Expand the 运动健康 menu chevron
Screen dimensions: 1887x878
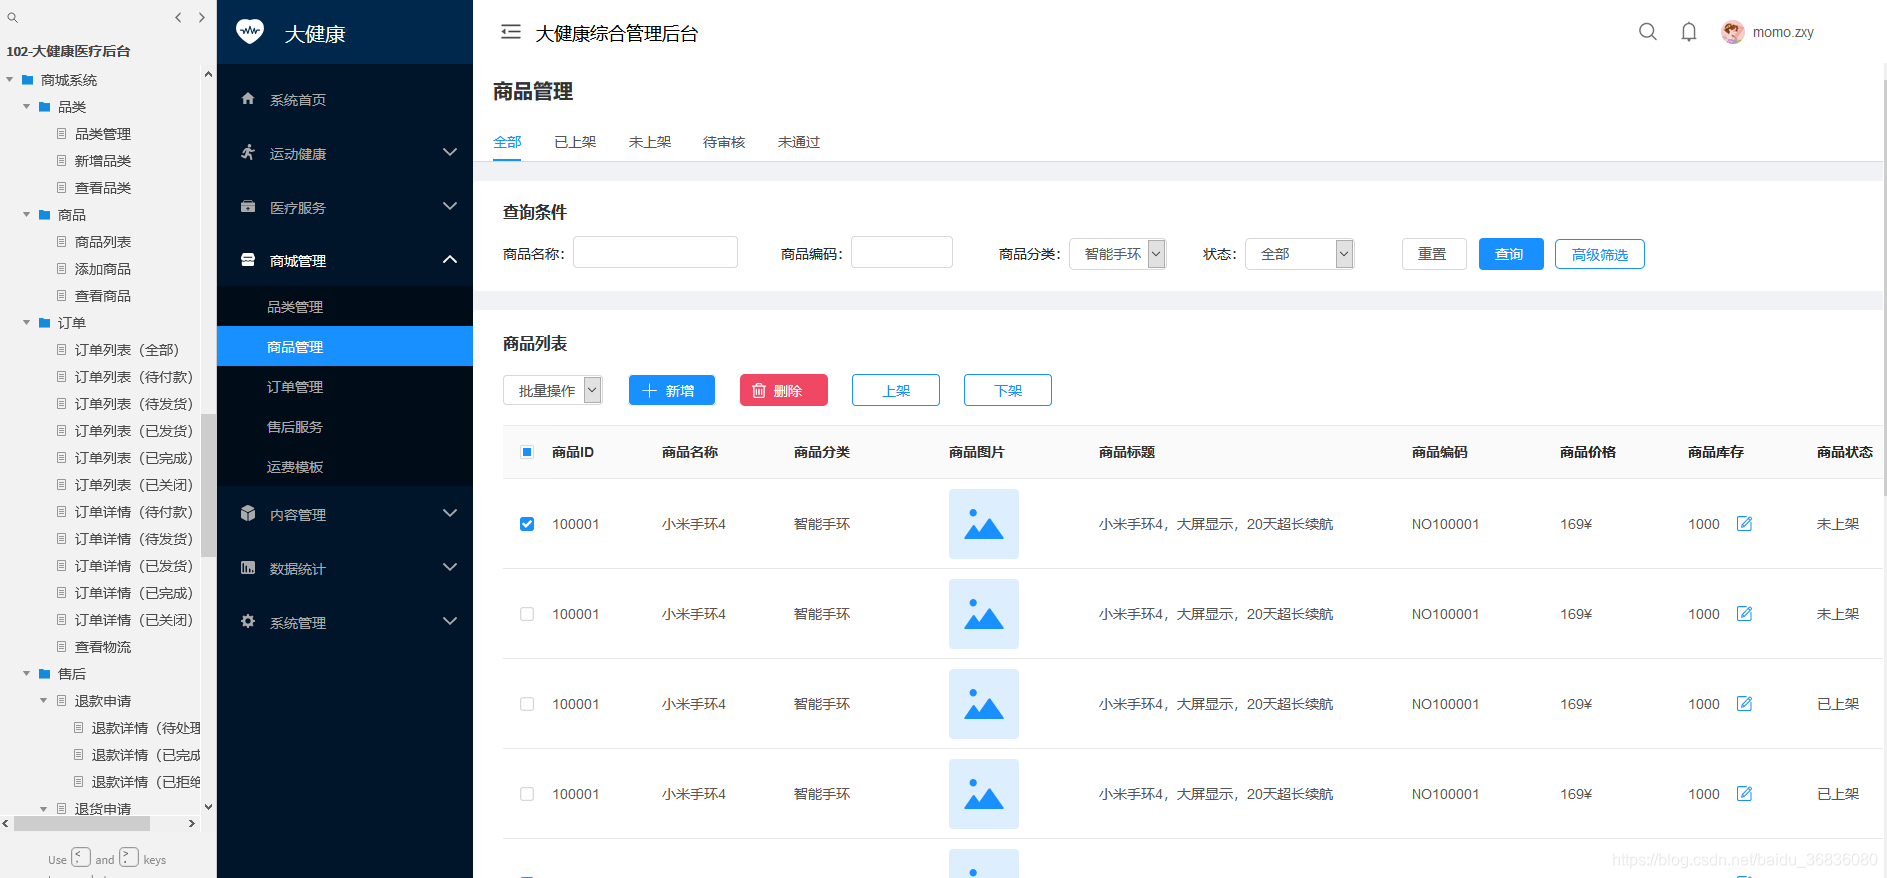coord(450,152)
